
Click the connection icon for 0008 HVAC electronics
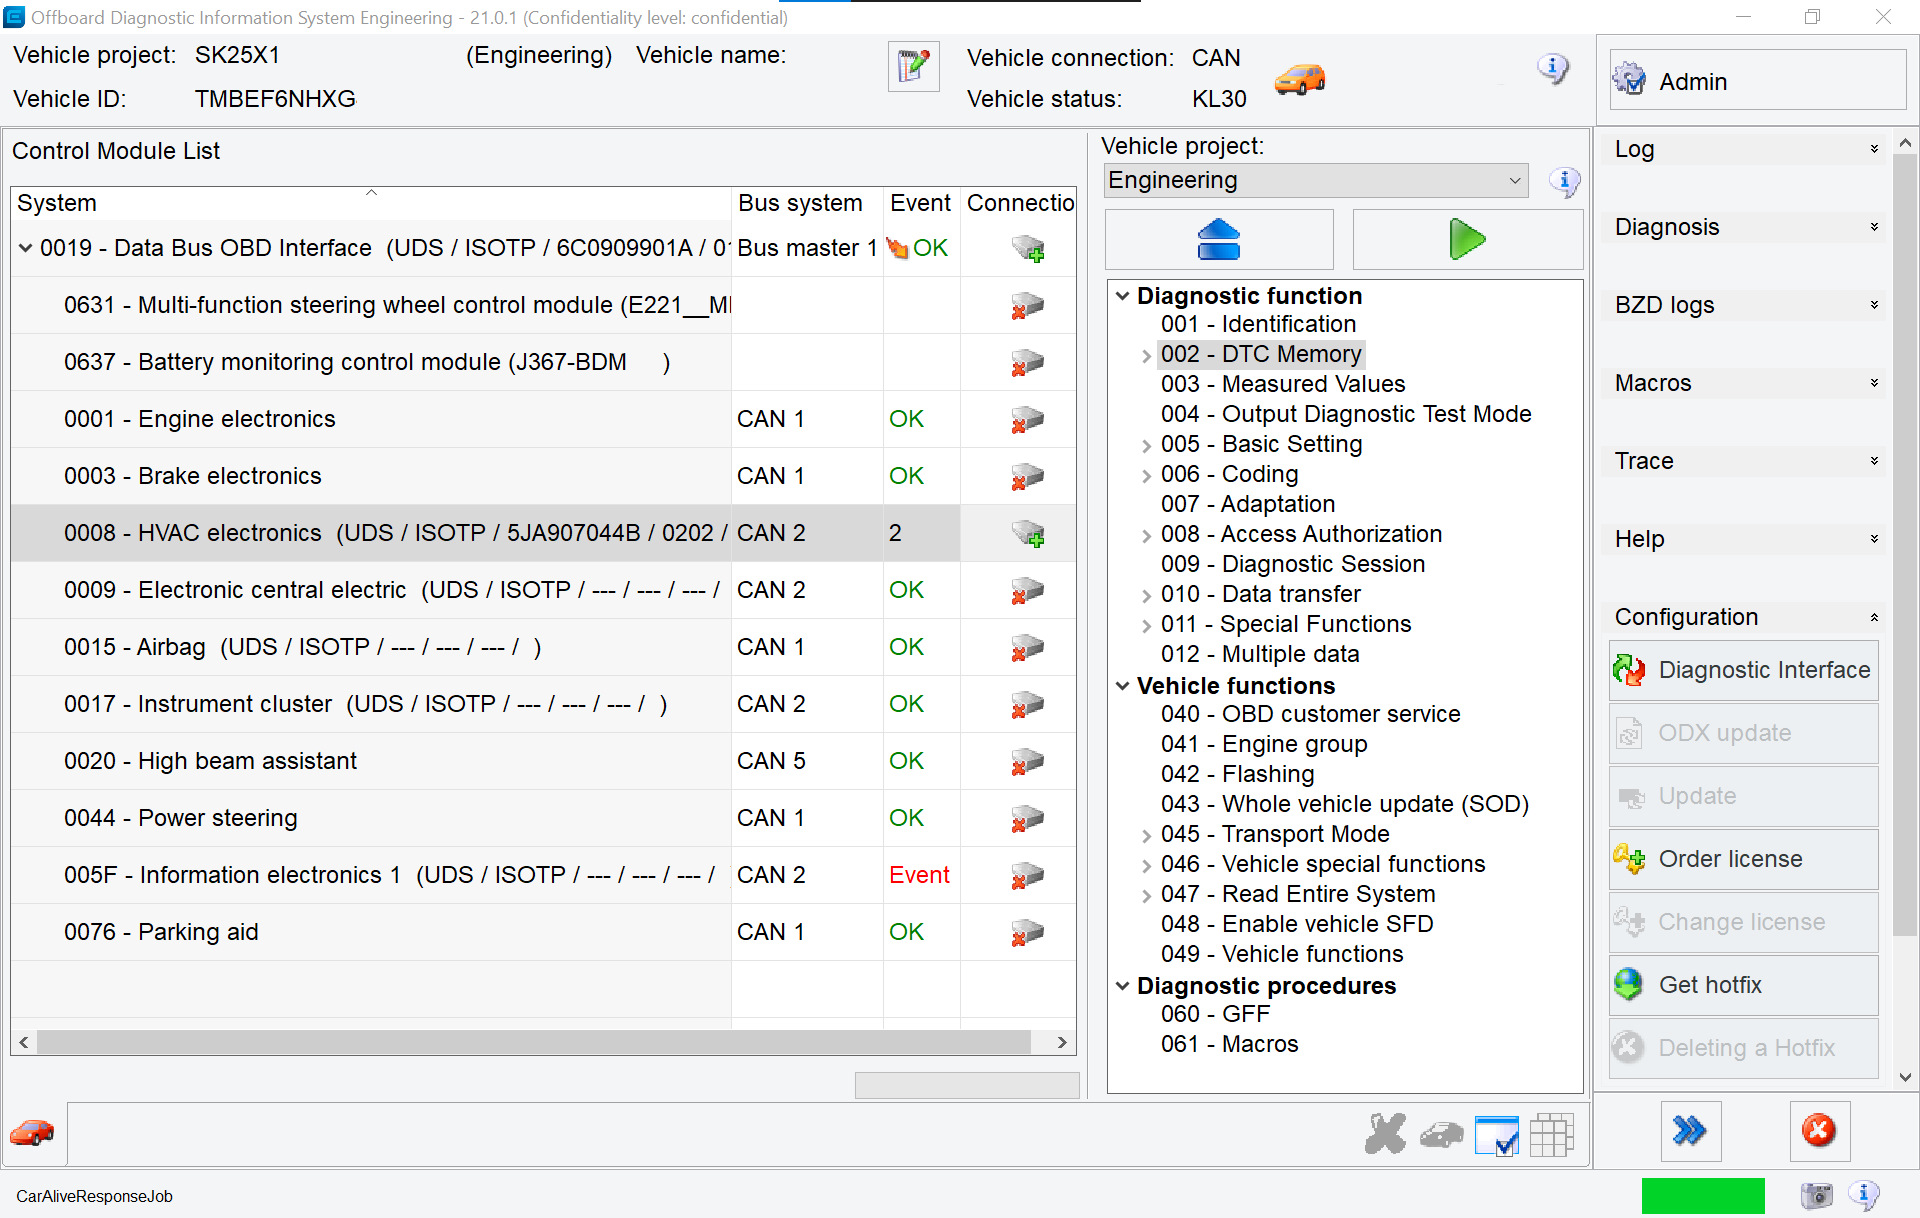1027,533
